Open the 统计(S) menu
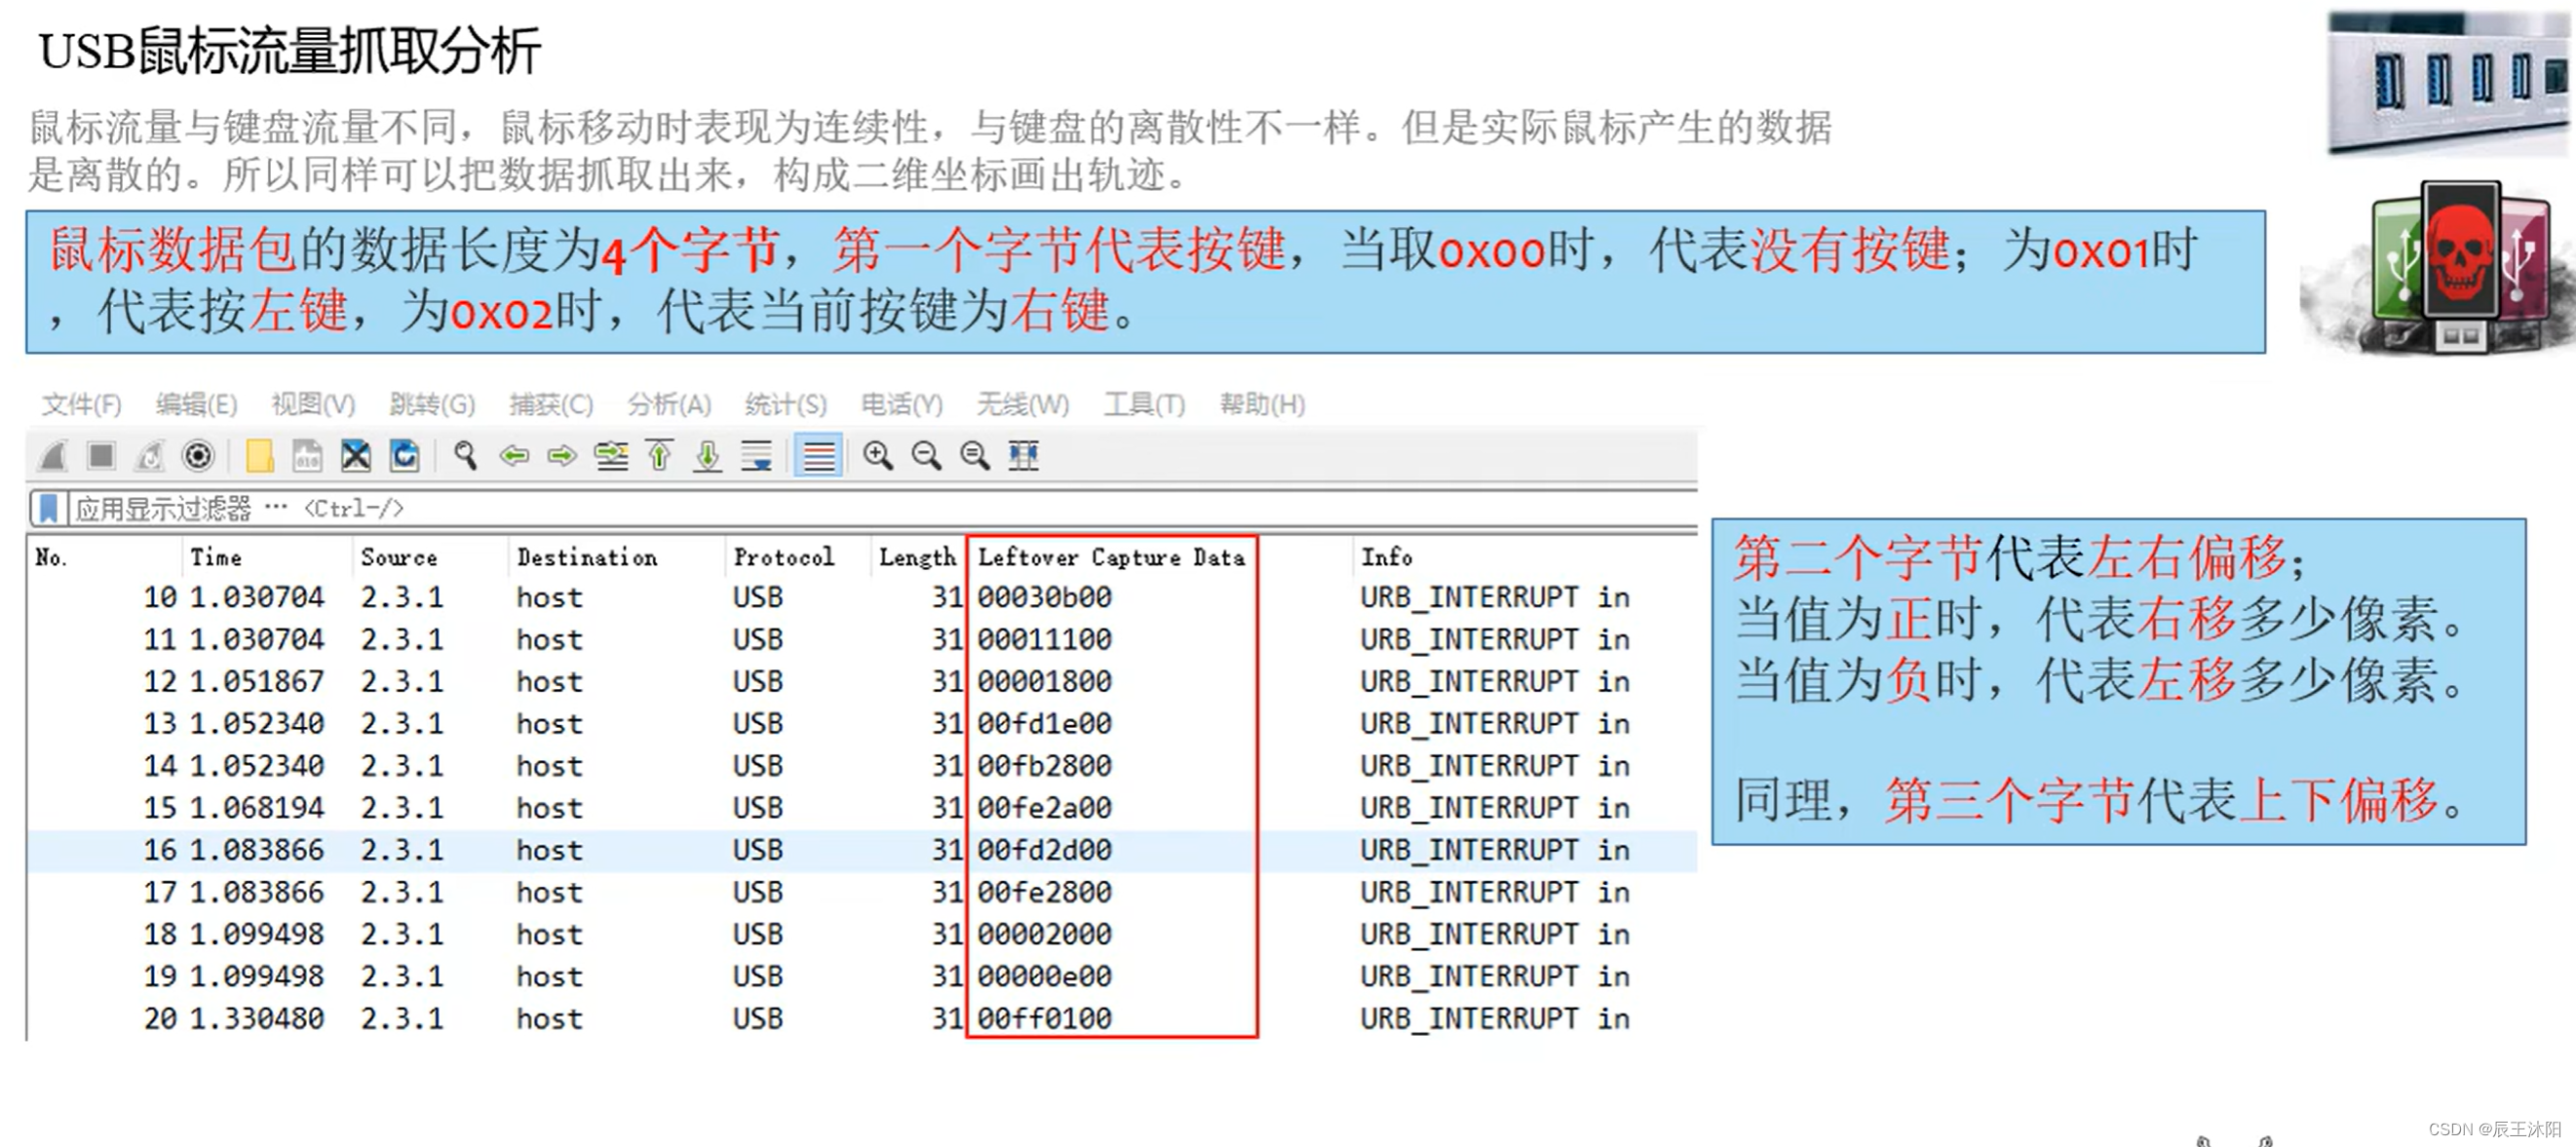Screen dimensions: 2576x1147 point(786,405)
